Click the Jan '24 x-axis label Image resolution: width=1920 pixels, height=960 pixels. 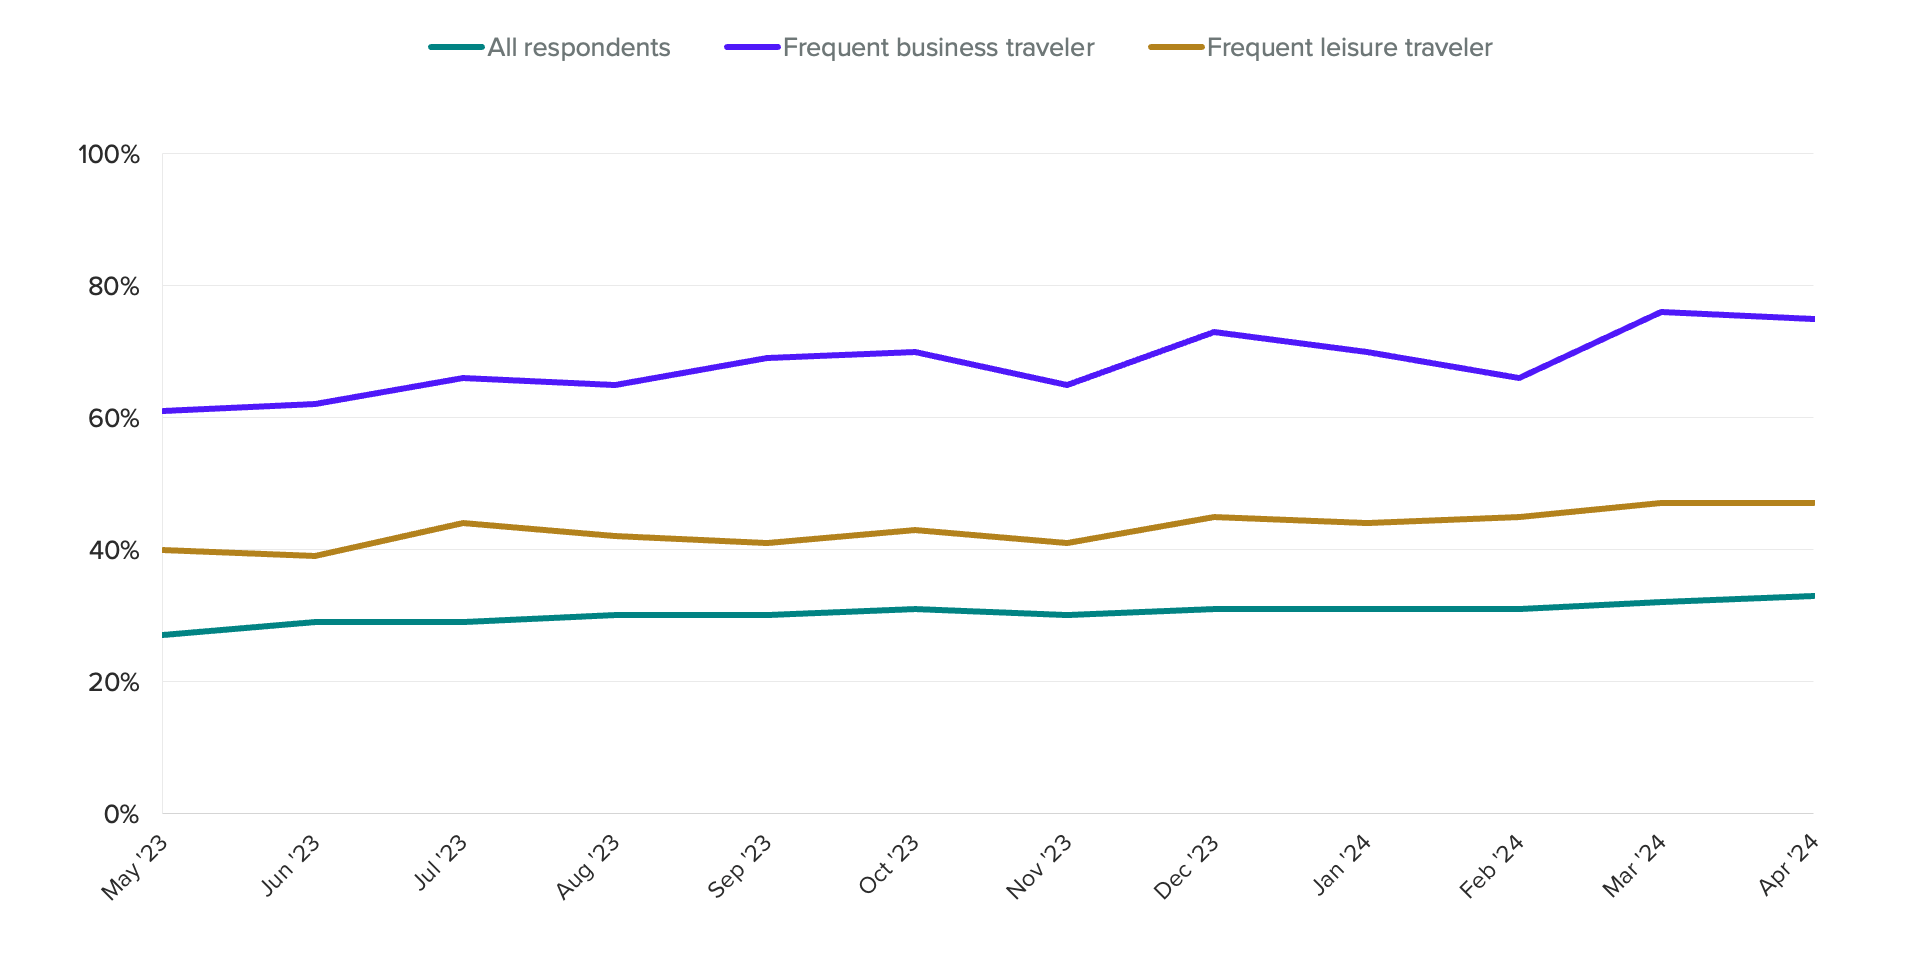(x=1342, y=864)
